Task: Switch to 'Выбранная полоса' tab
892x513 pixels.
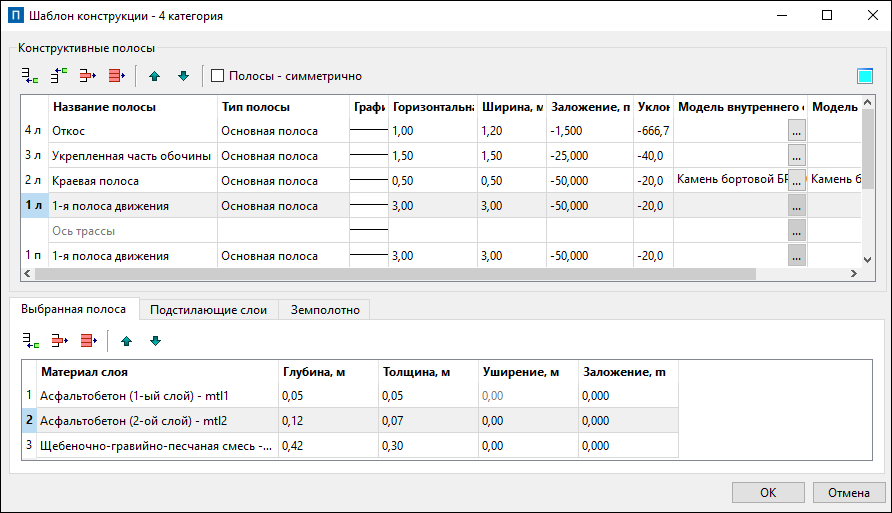Action: [74, 309]
